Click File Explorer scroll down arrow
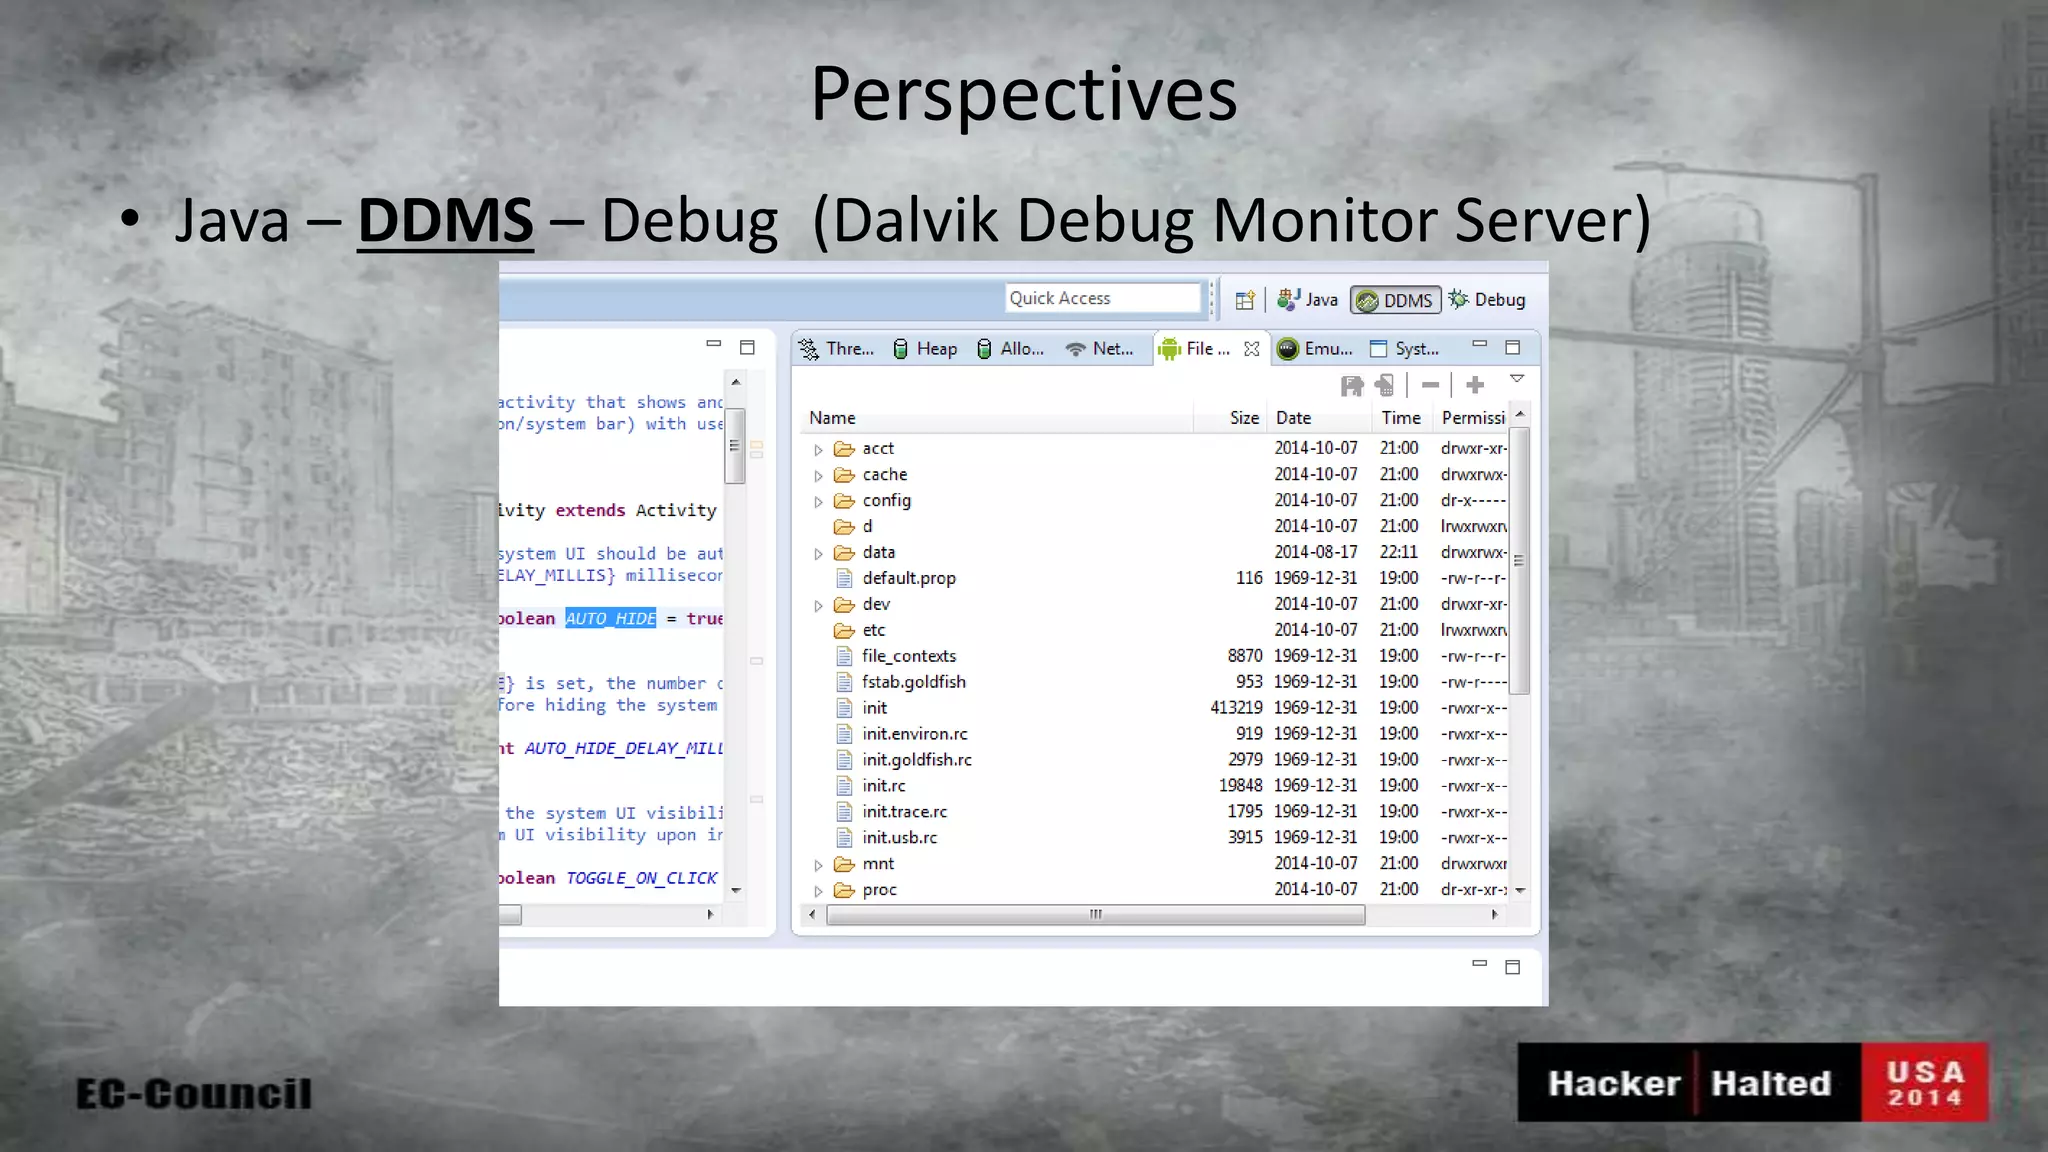2048x1152 pixels. point(1520,890)
